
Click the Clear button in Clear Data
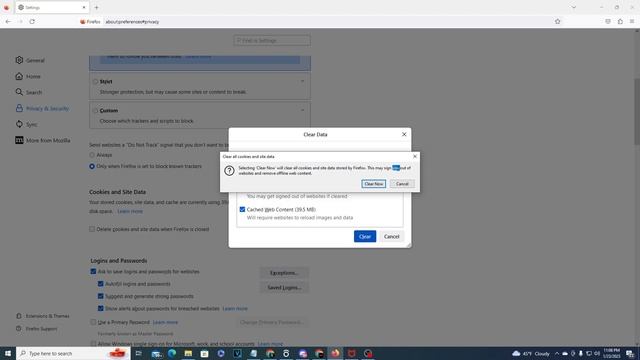click(365, 236)
